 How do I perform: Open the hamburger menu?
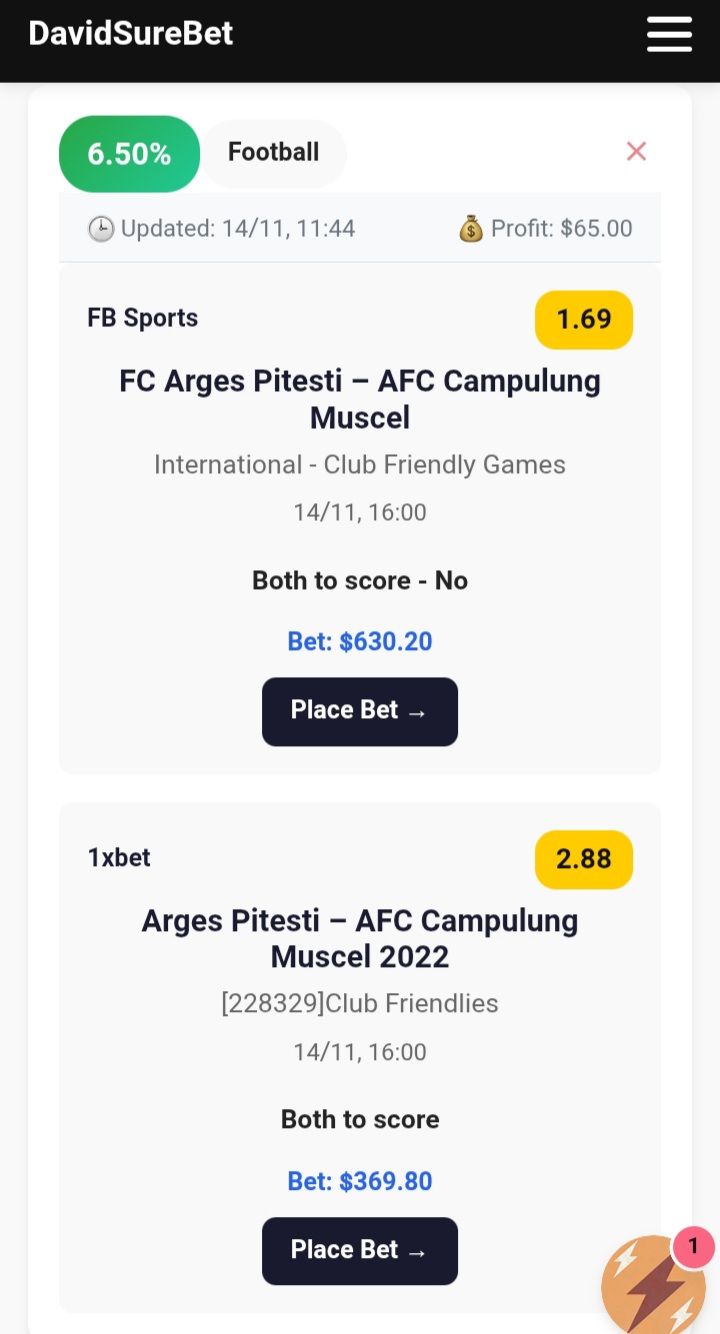click(x=669, y=34)
